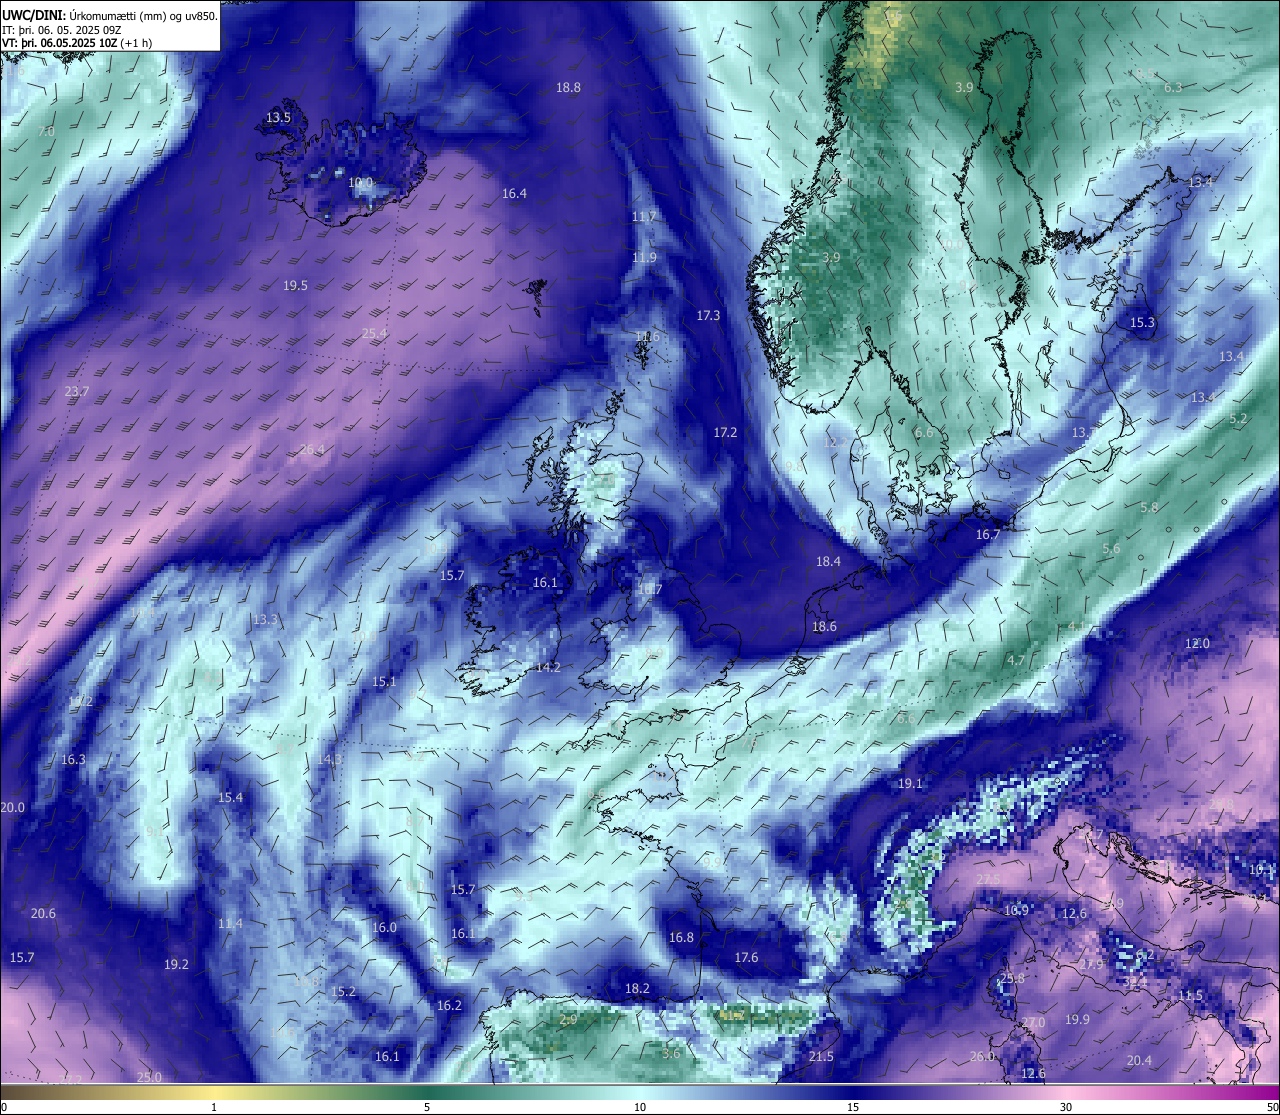Click the 25.4 value in the Atlantic plume
The height and width of the screenshot is (1115, 1280).
pyautogui.click(x=374, y=333)
